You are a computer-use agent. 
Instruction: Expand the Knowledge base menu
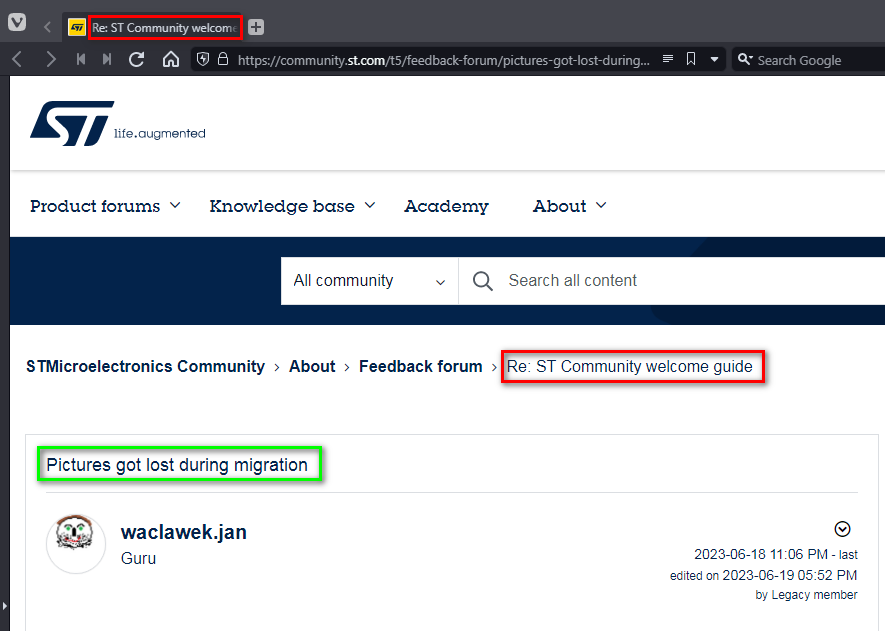tap(292, 206)
